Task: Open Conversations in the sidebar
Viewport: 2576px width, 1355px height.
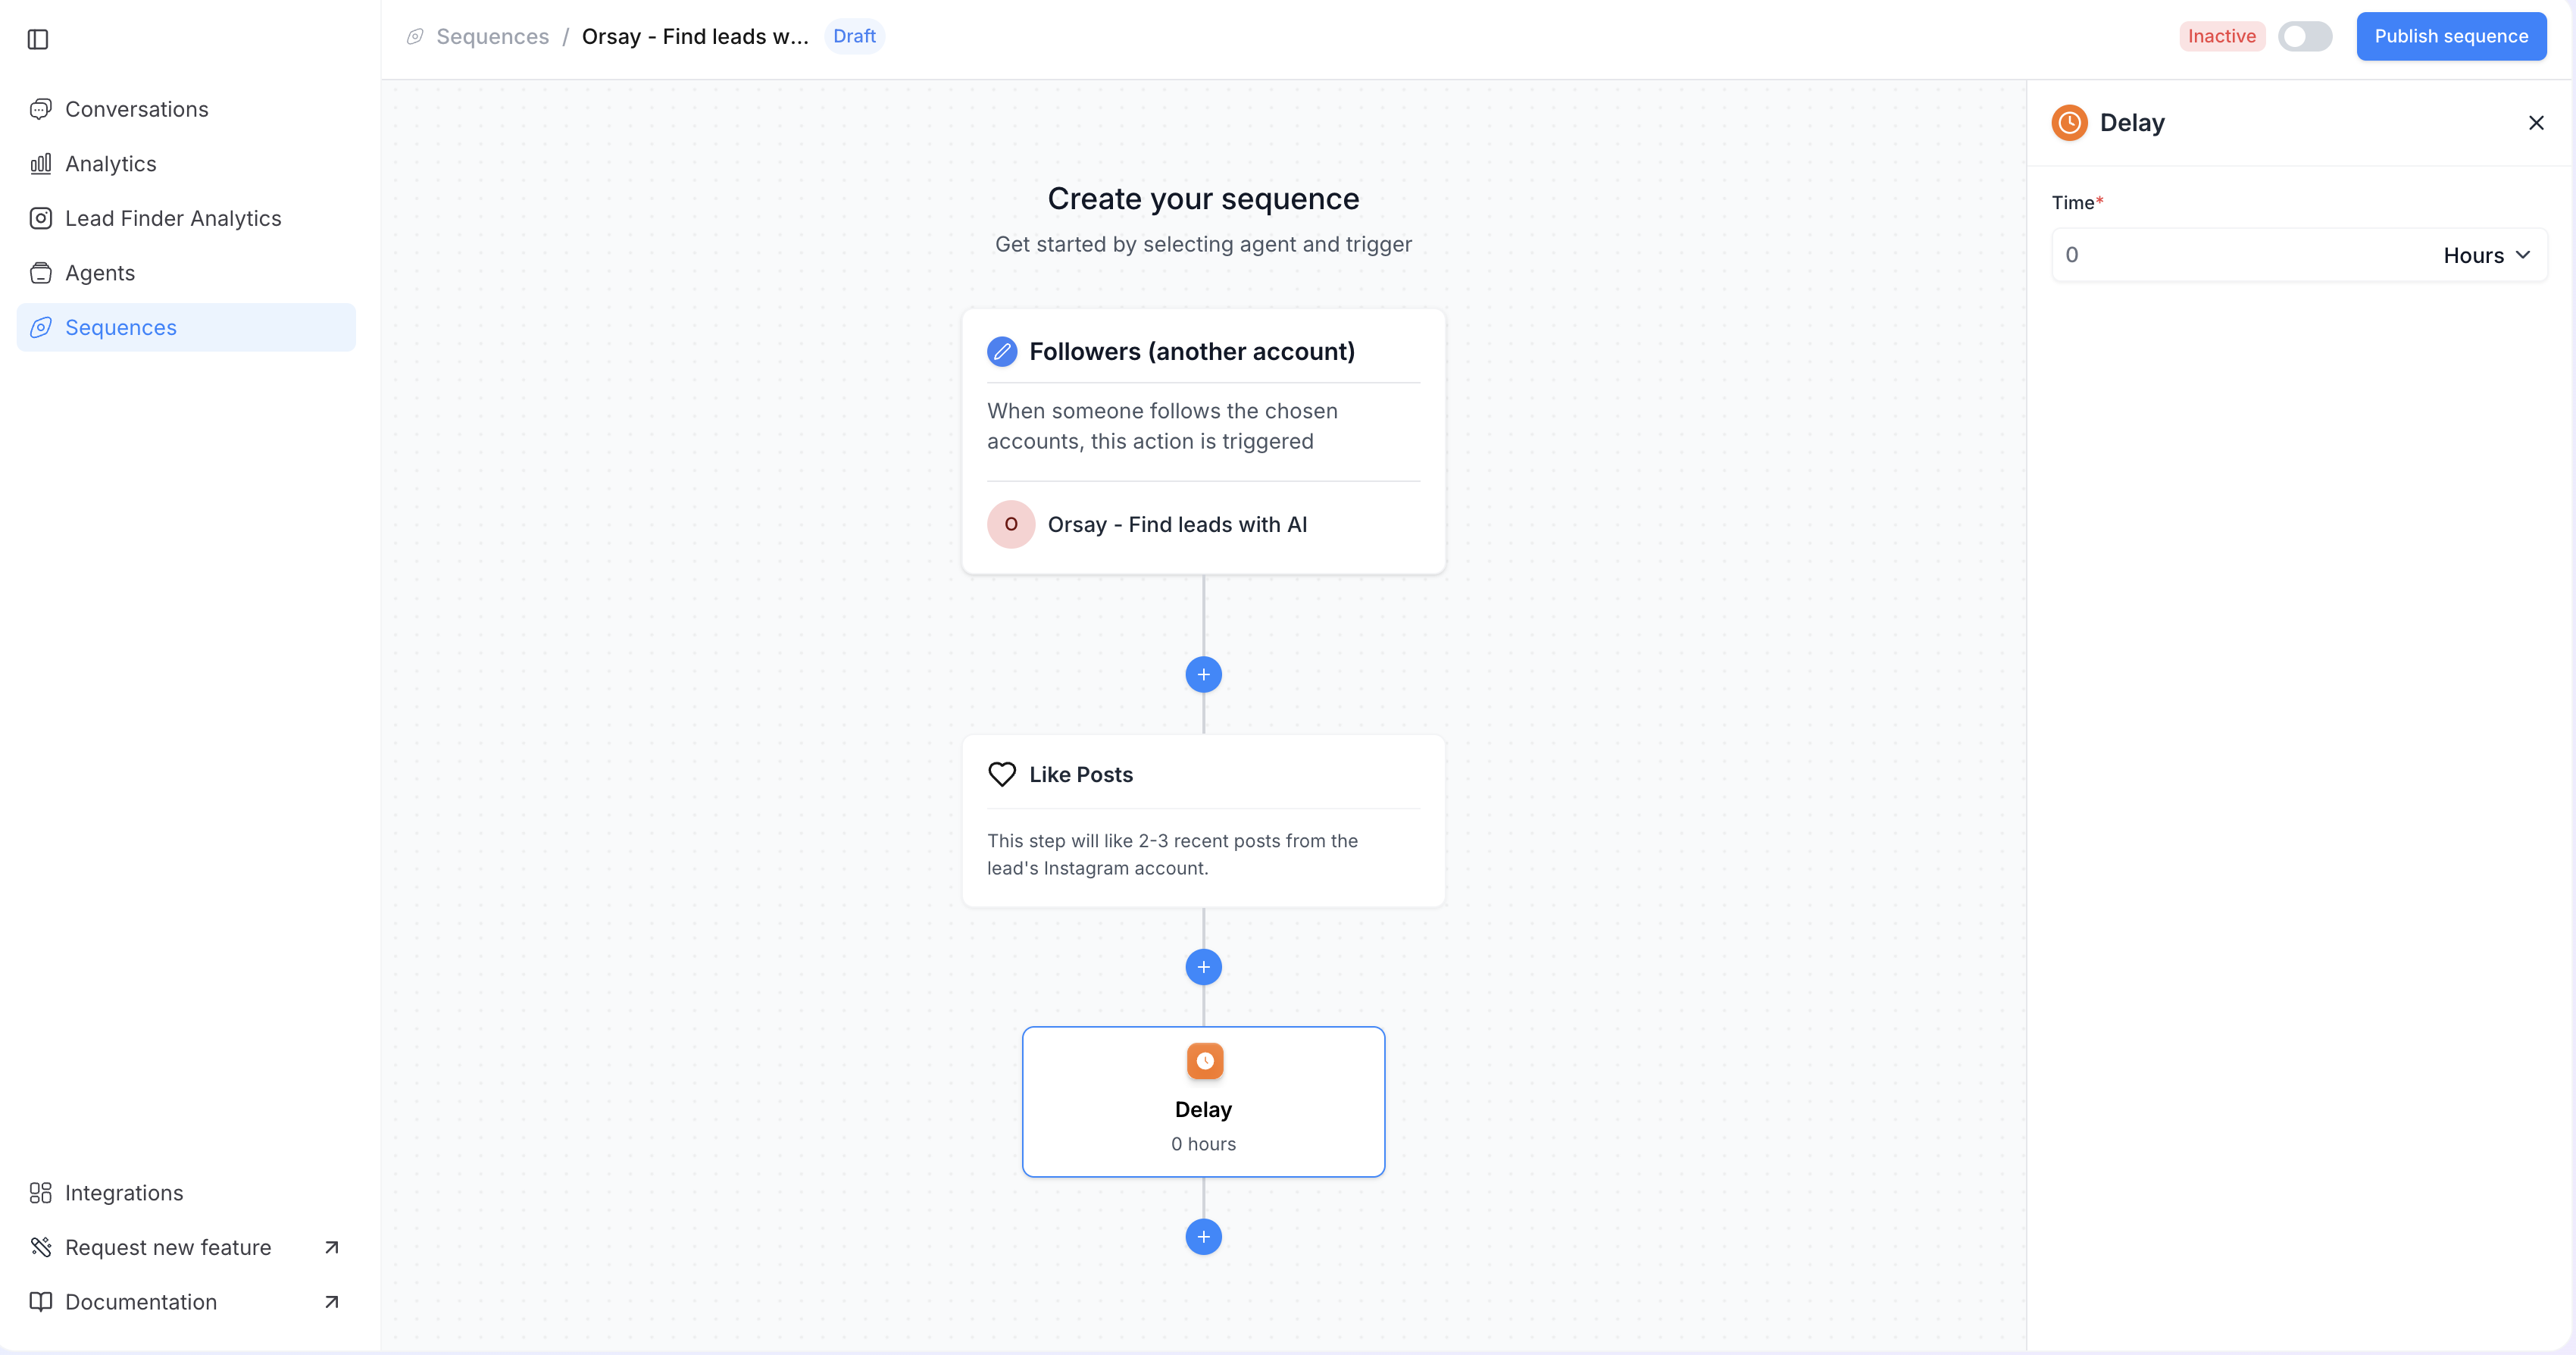Action: (x=136, y=109)
